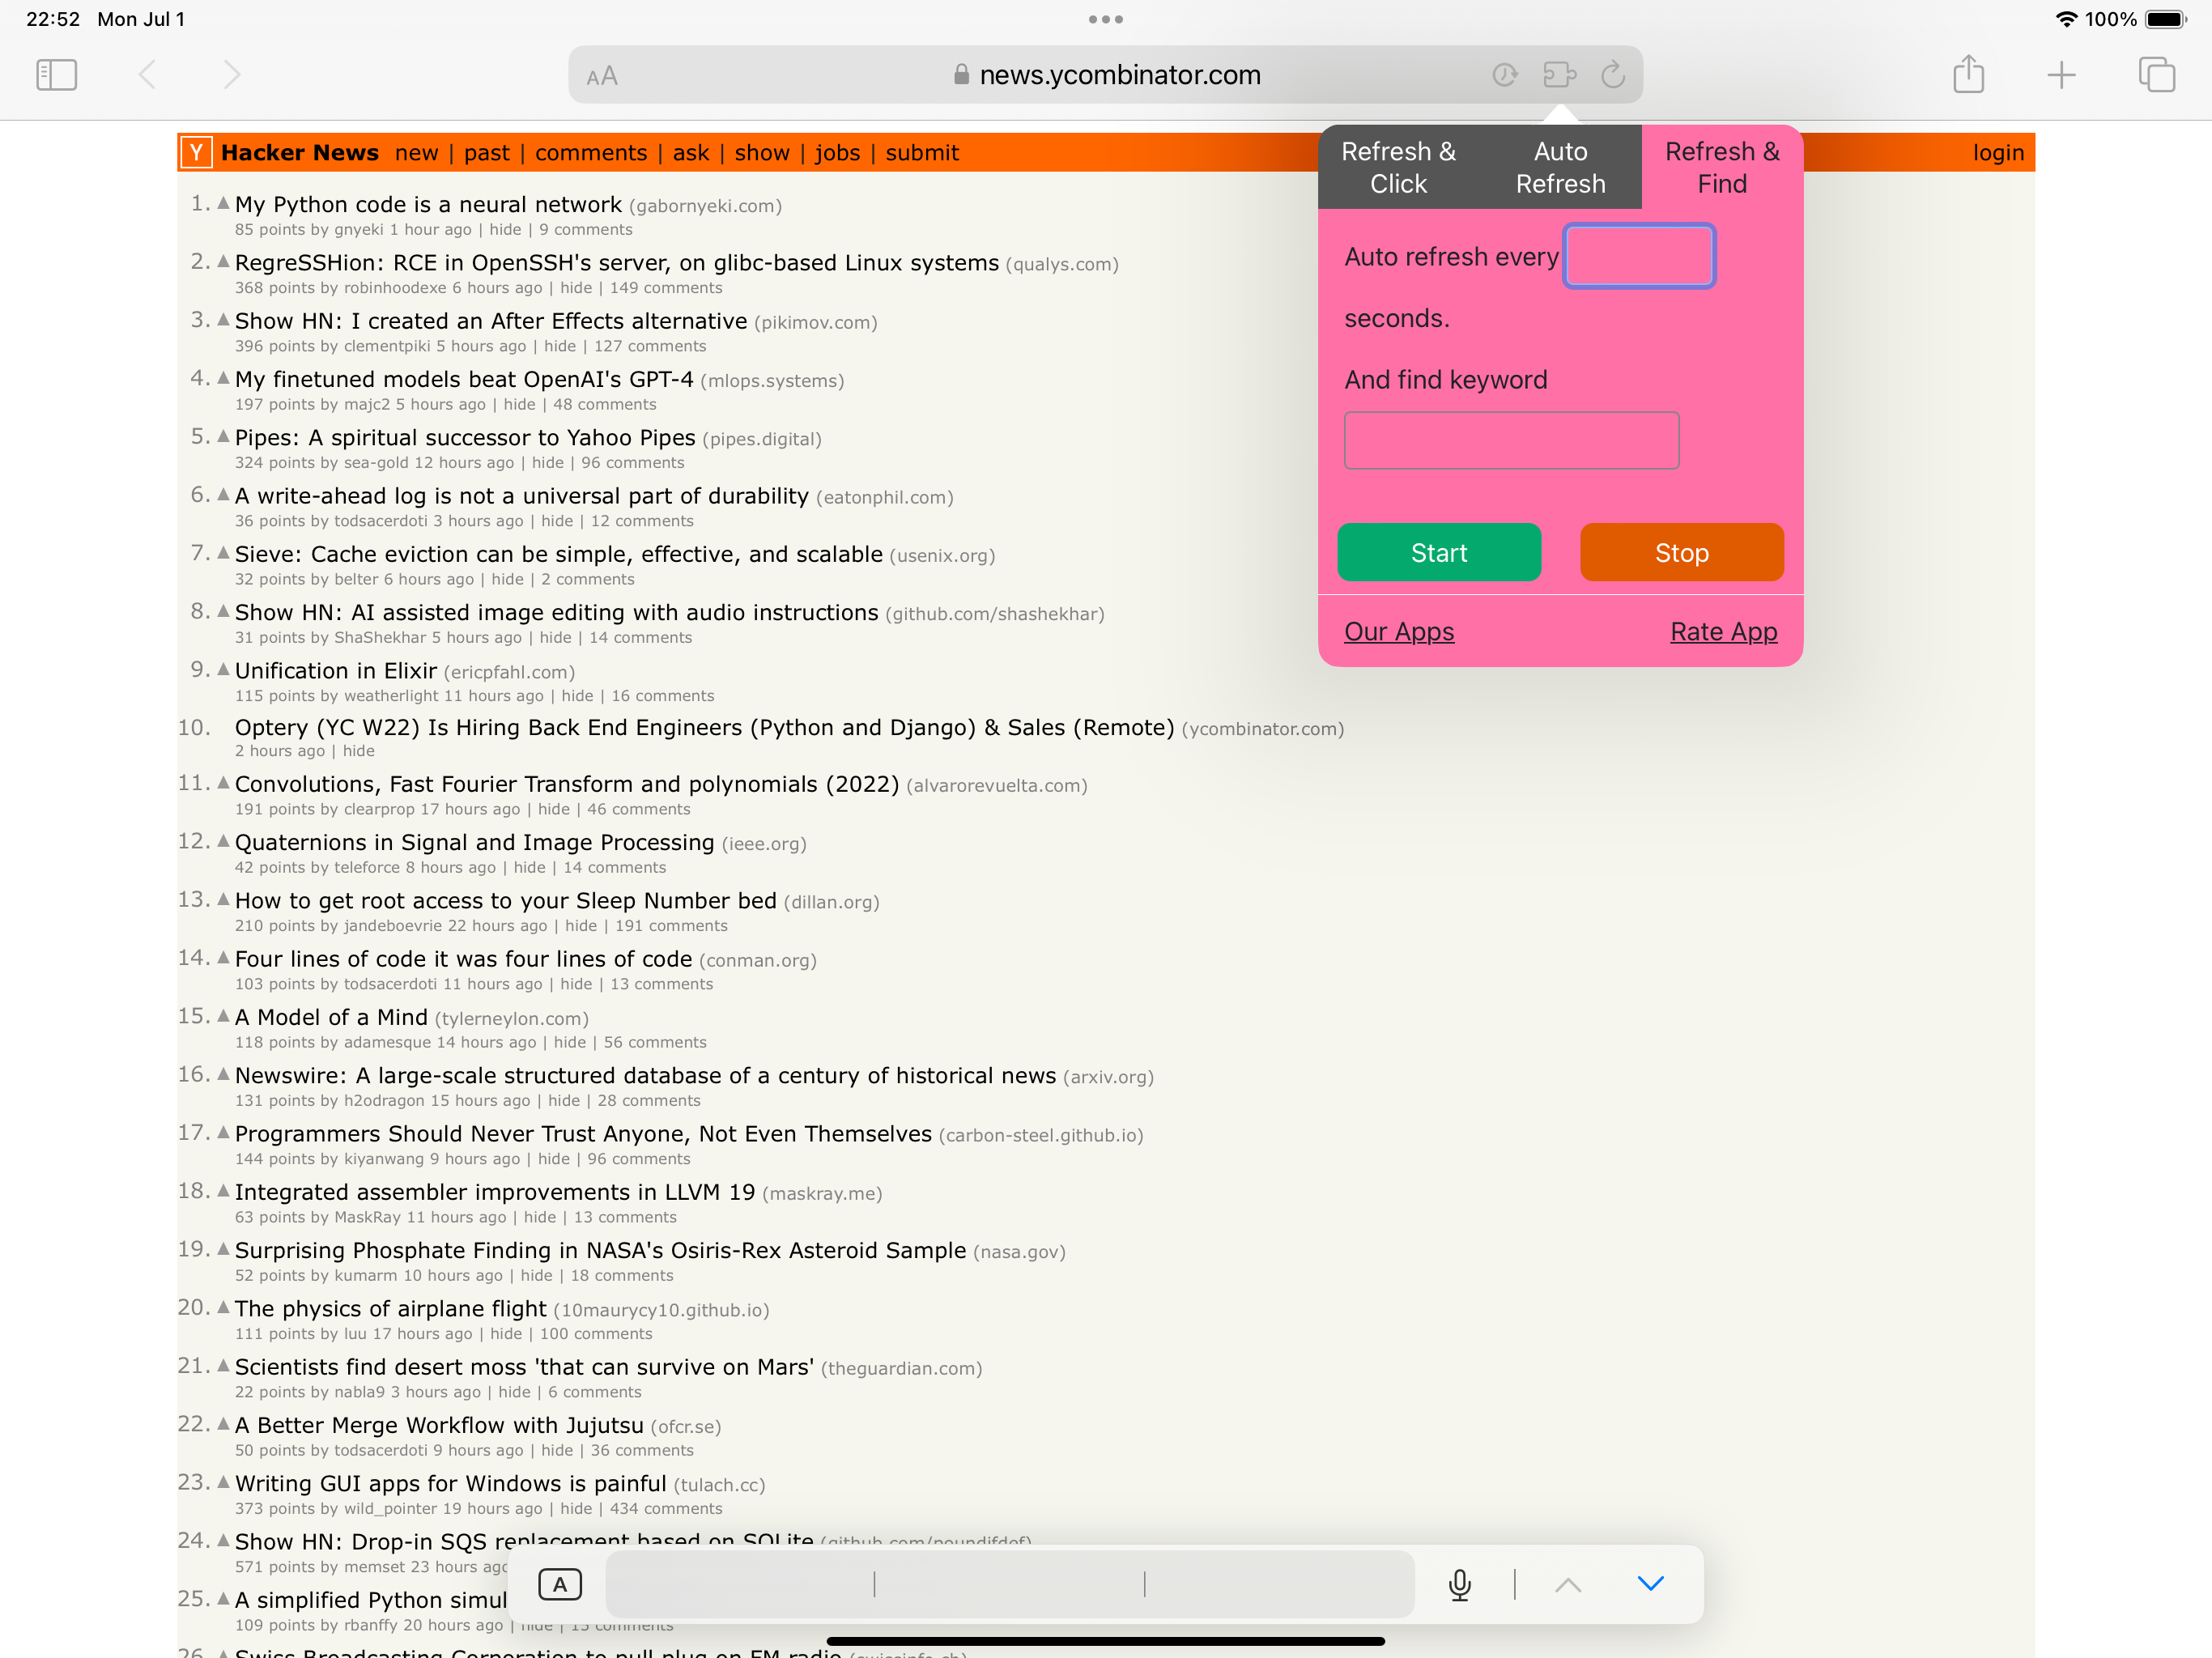The width and height of the screenshot is (2212, 1658).
Task: Go back with the browser back arrow
Action: point(147,75)
